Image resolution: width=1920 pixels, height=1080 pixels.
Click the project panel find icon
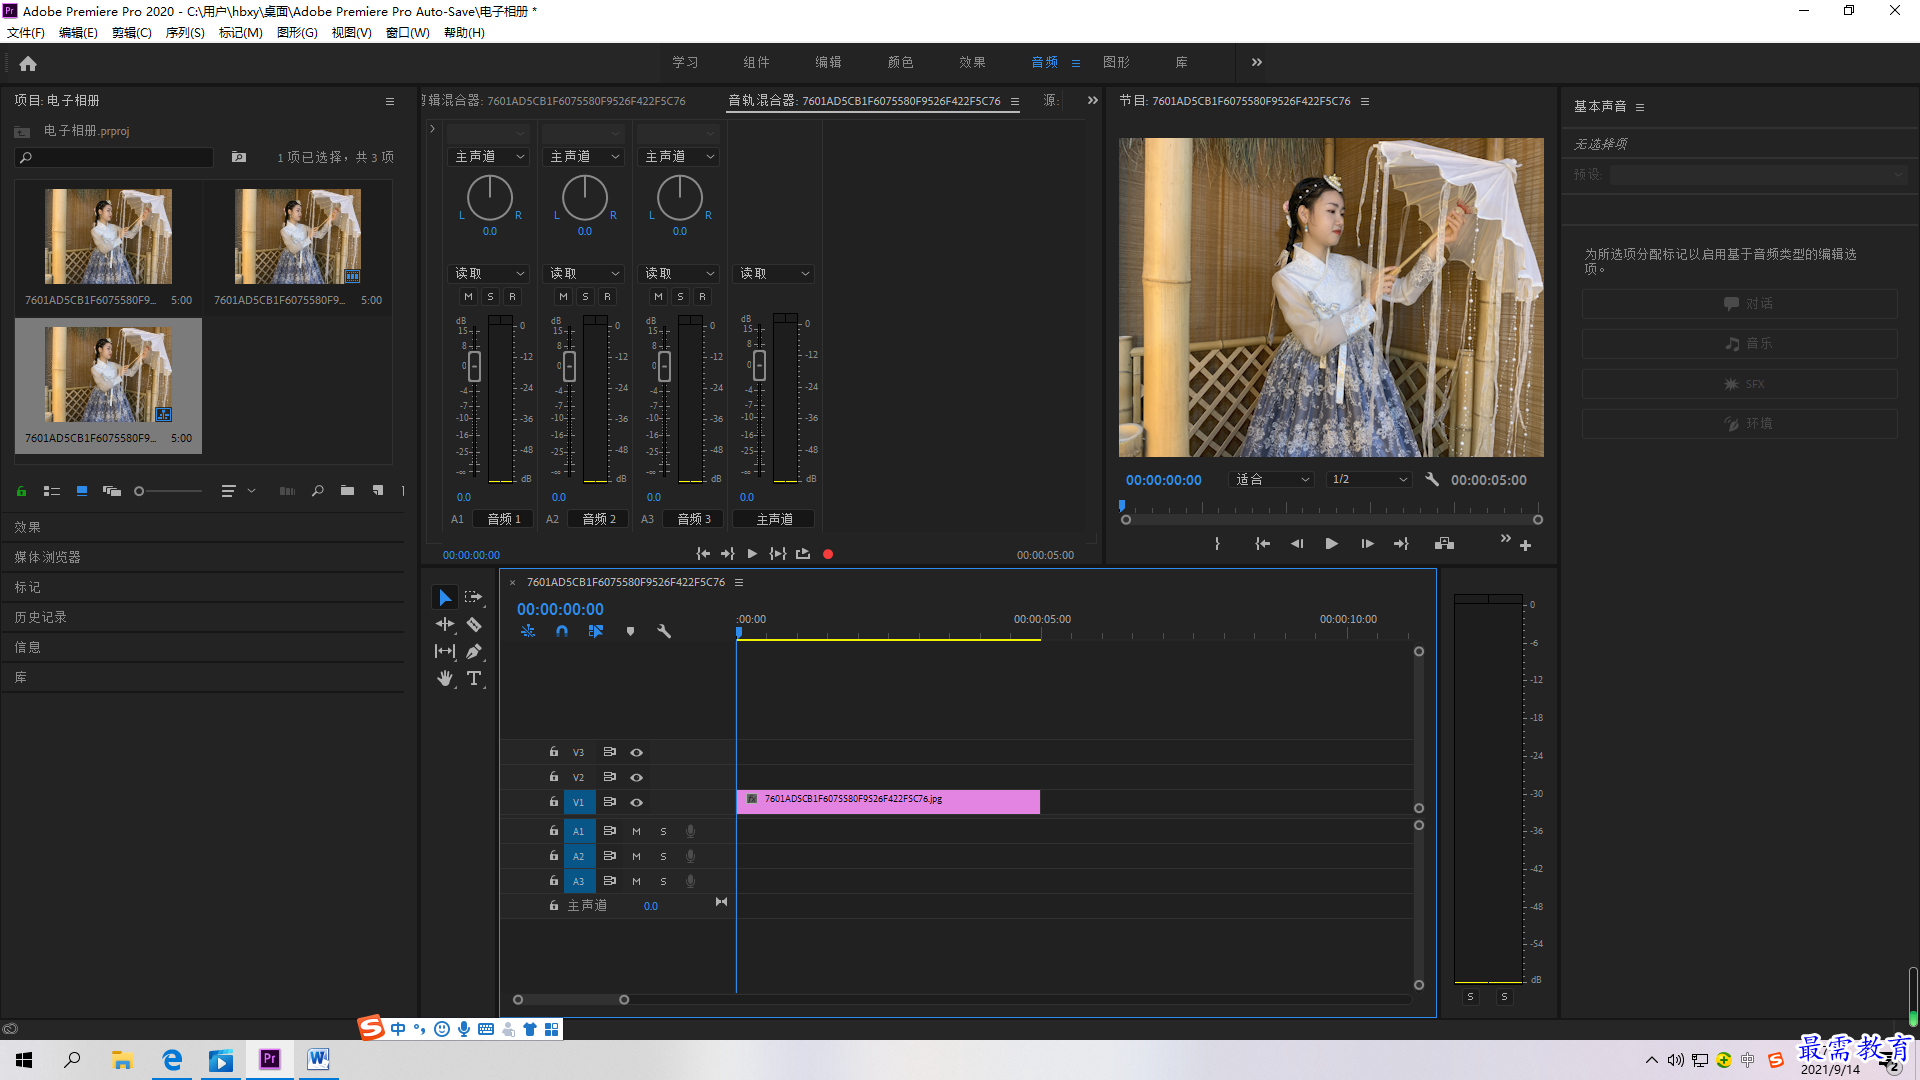[x=317, y=491]
